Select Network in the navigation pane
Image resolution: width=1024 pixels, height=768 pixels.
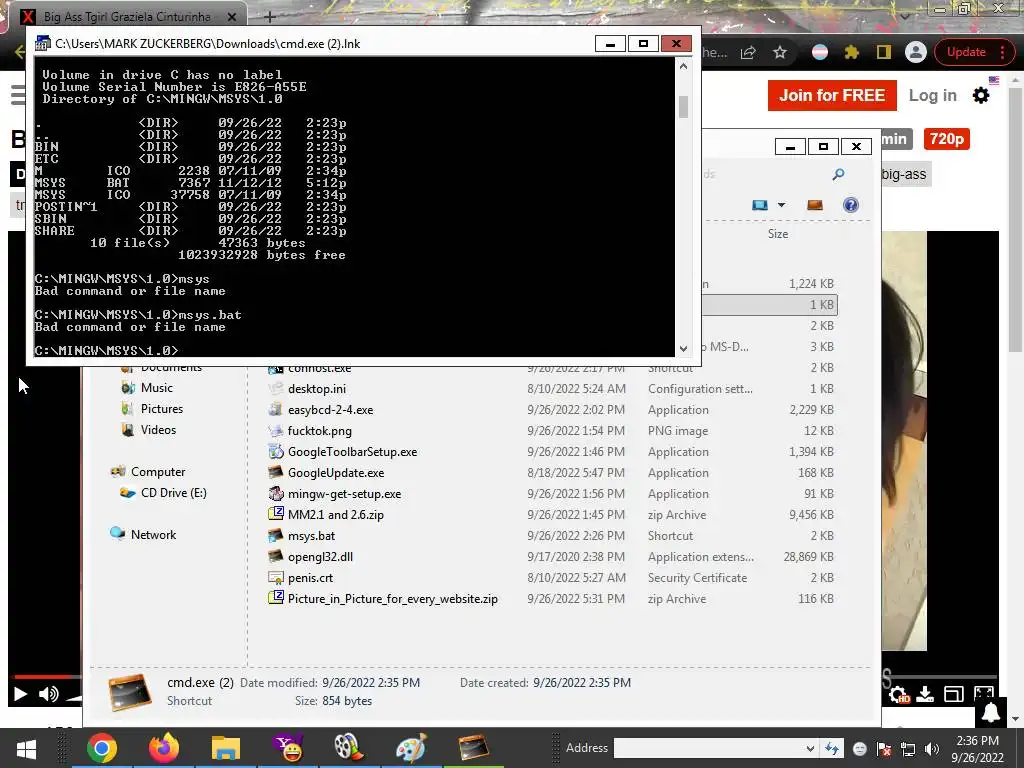(x=153, y=534)
